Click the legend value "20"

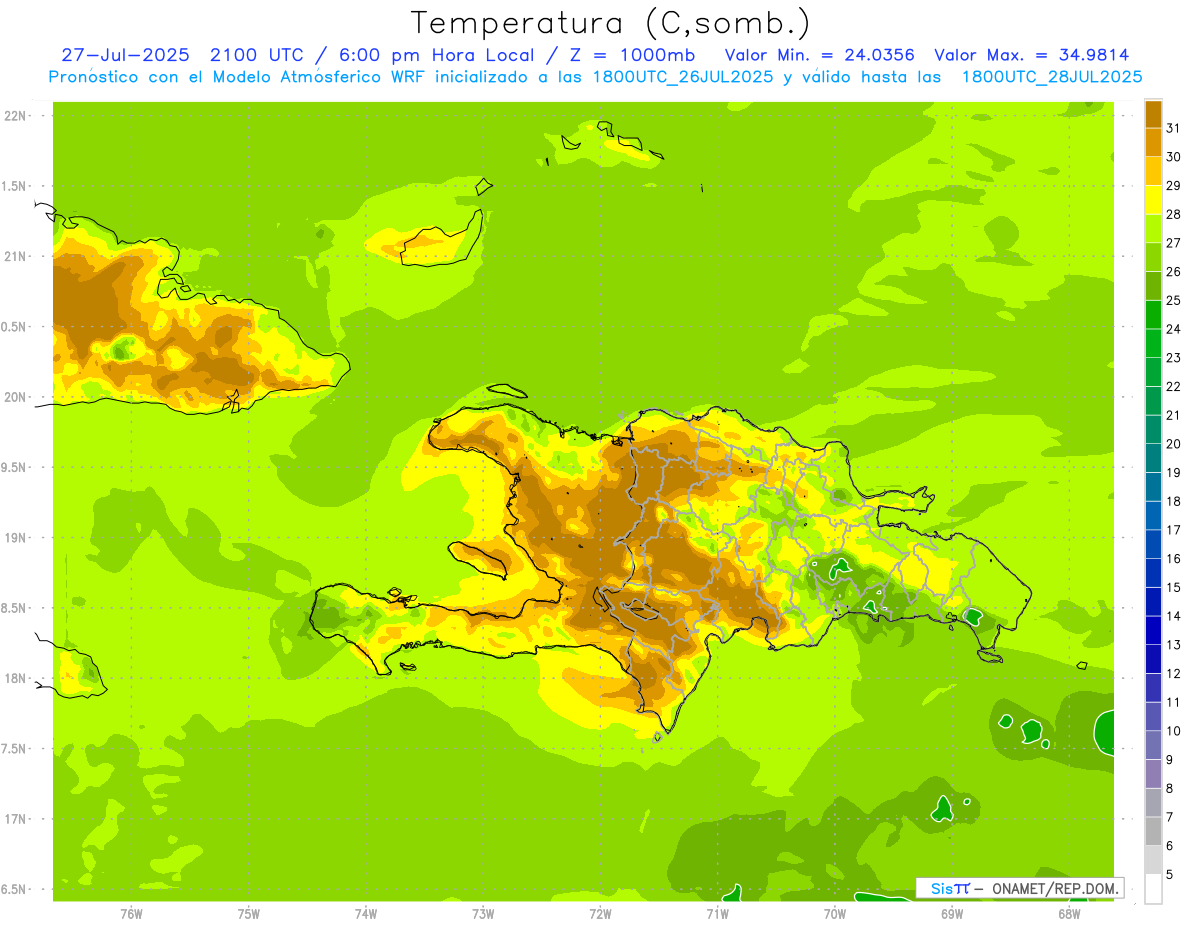[x=1174, y=444]
